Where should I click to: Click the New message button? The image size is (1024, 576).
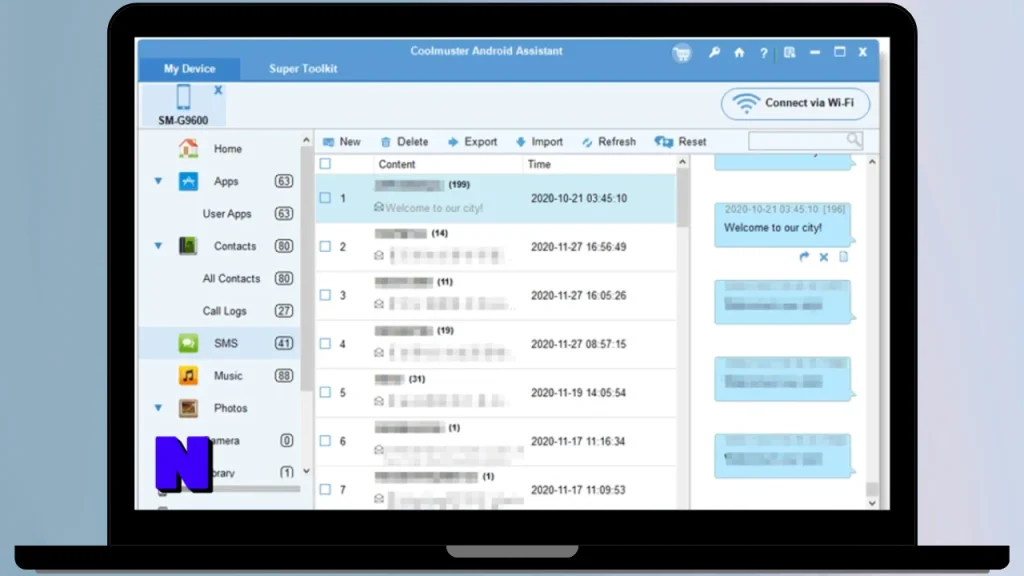[x=342, y=142]
